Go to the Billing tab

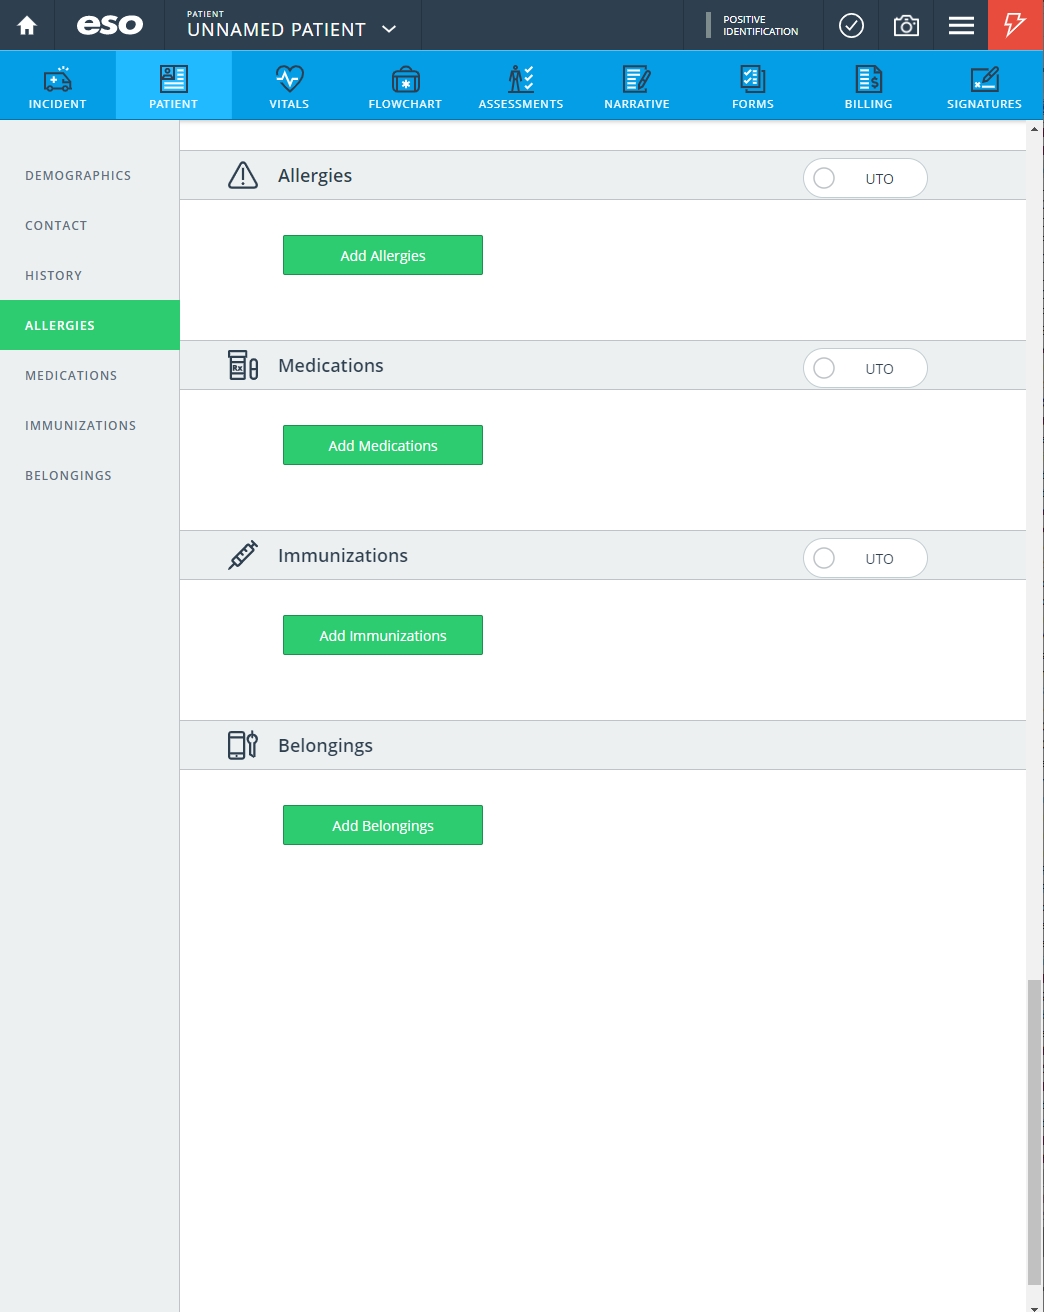868,86
